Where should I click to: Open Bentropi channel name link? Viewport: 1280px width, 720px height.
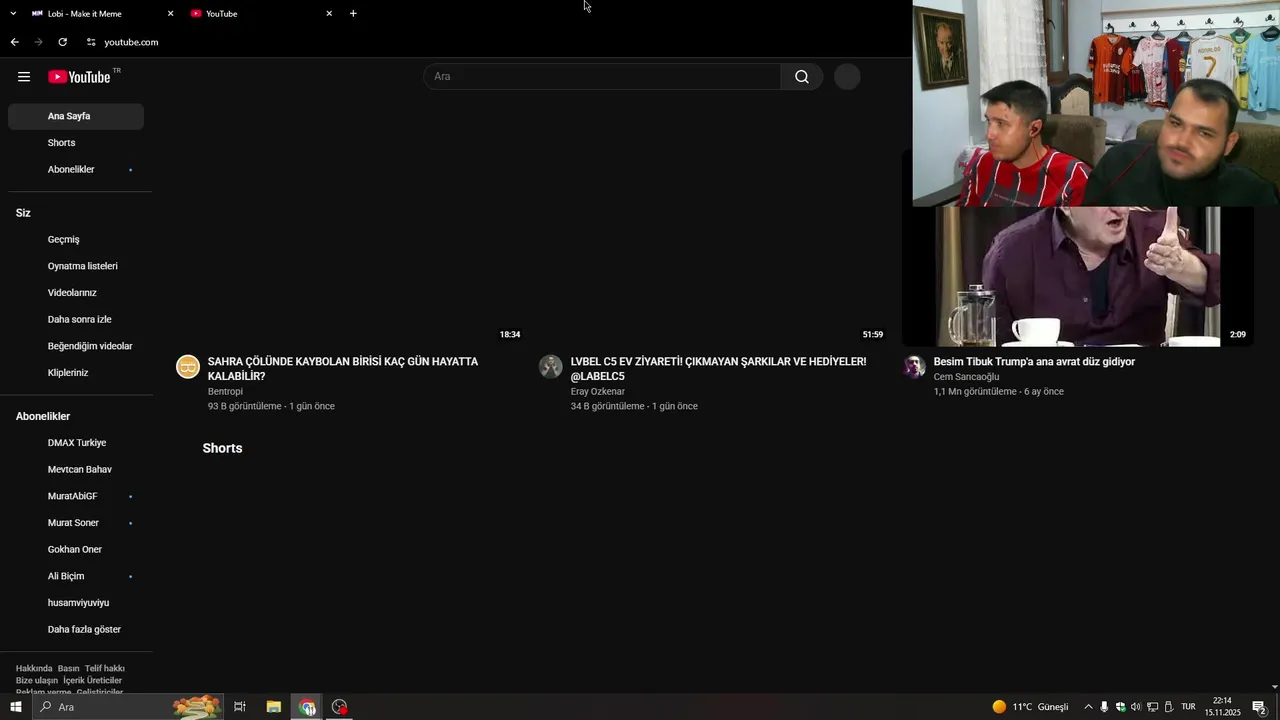[225, 391]
